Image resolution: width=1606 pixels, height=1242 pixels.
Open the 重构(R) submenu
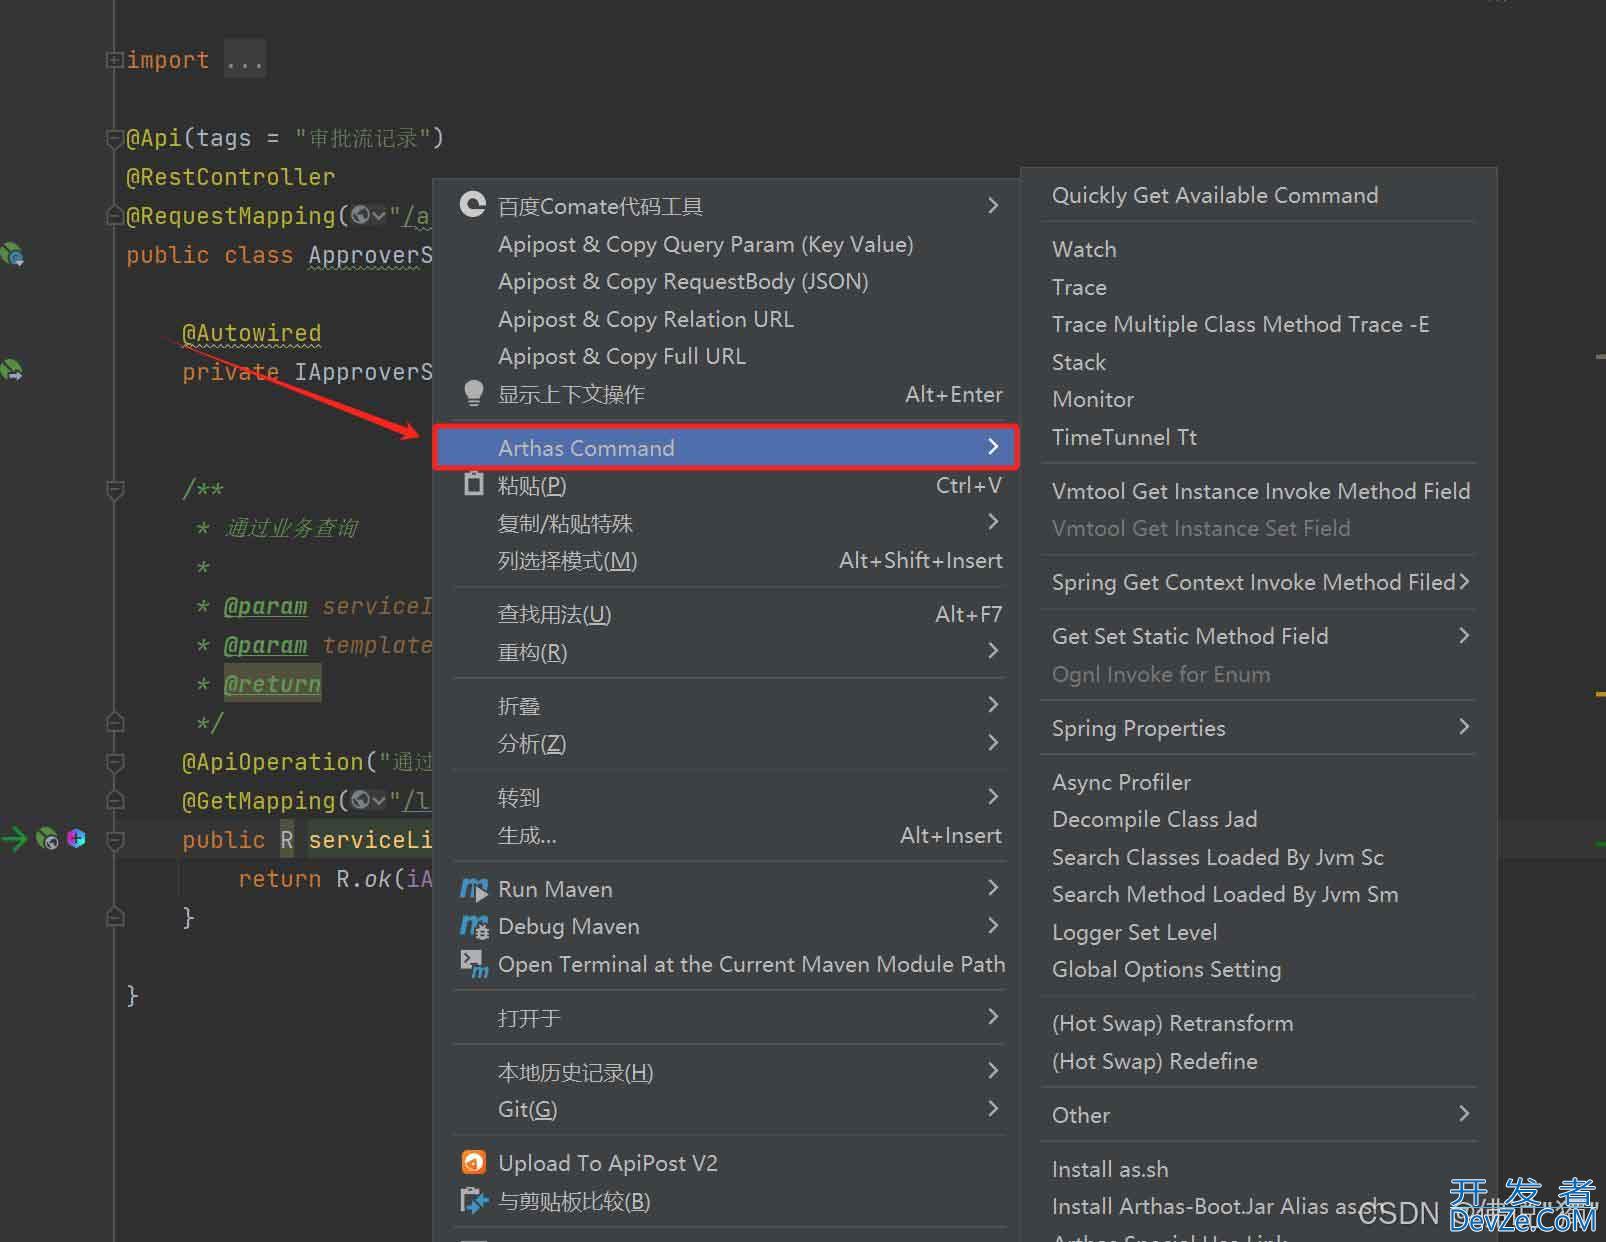[x=726, y=652]
